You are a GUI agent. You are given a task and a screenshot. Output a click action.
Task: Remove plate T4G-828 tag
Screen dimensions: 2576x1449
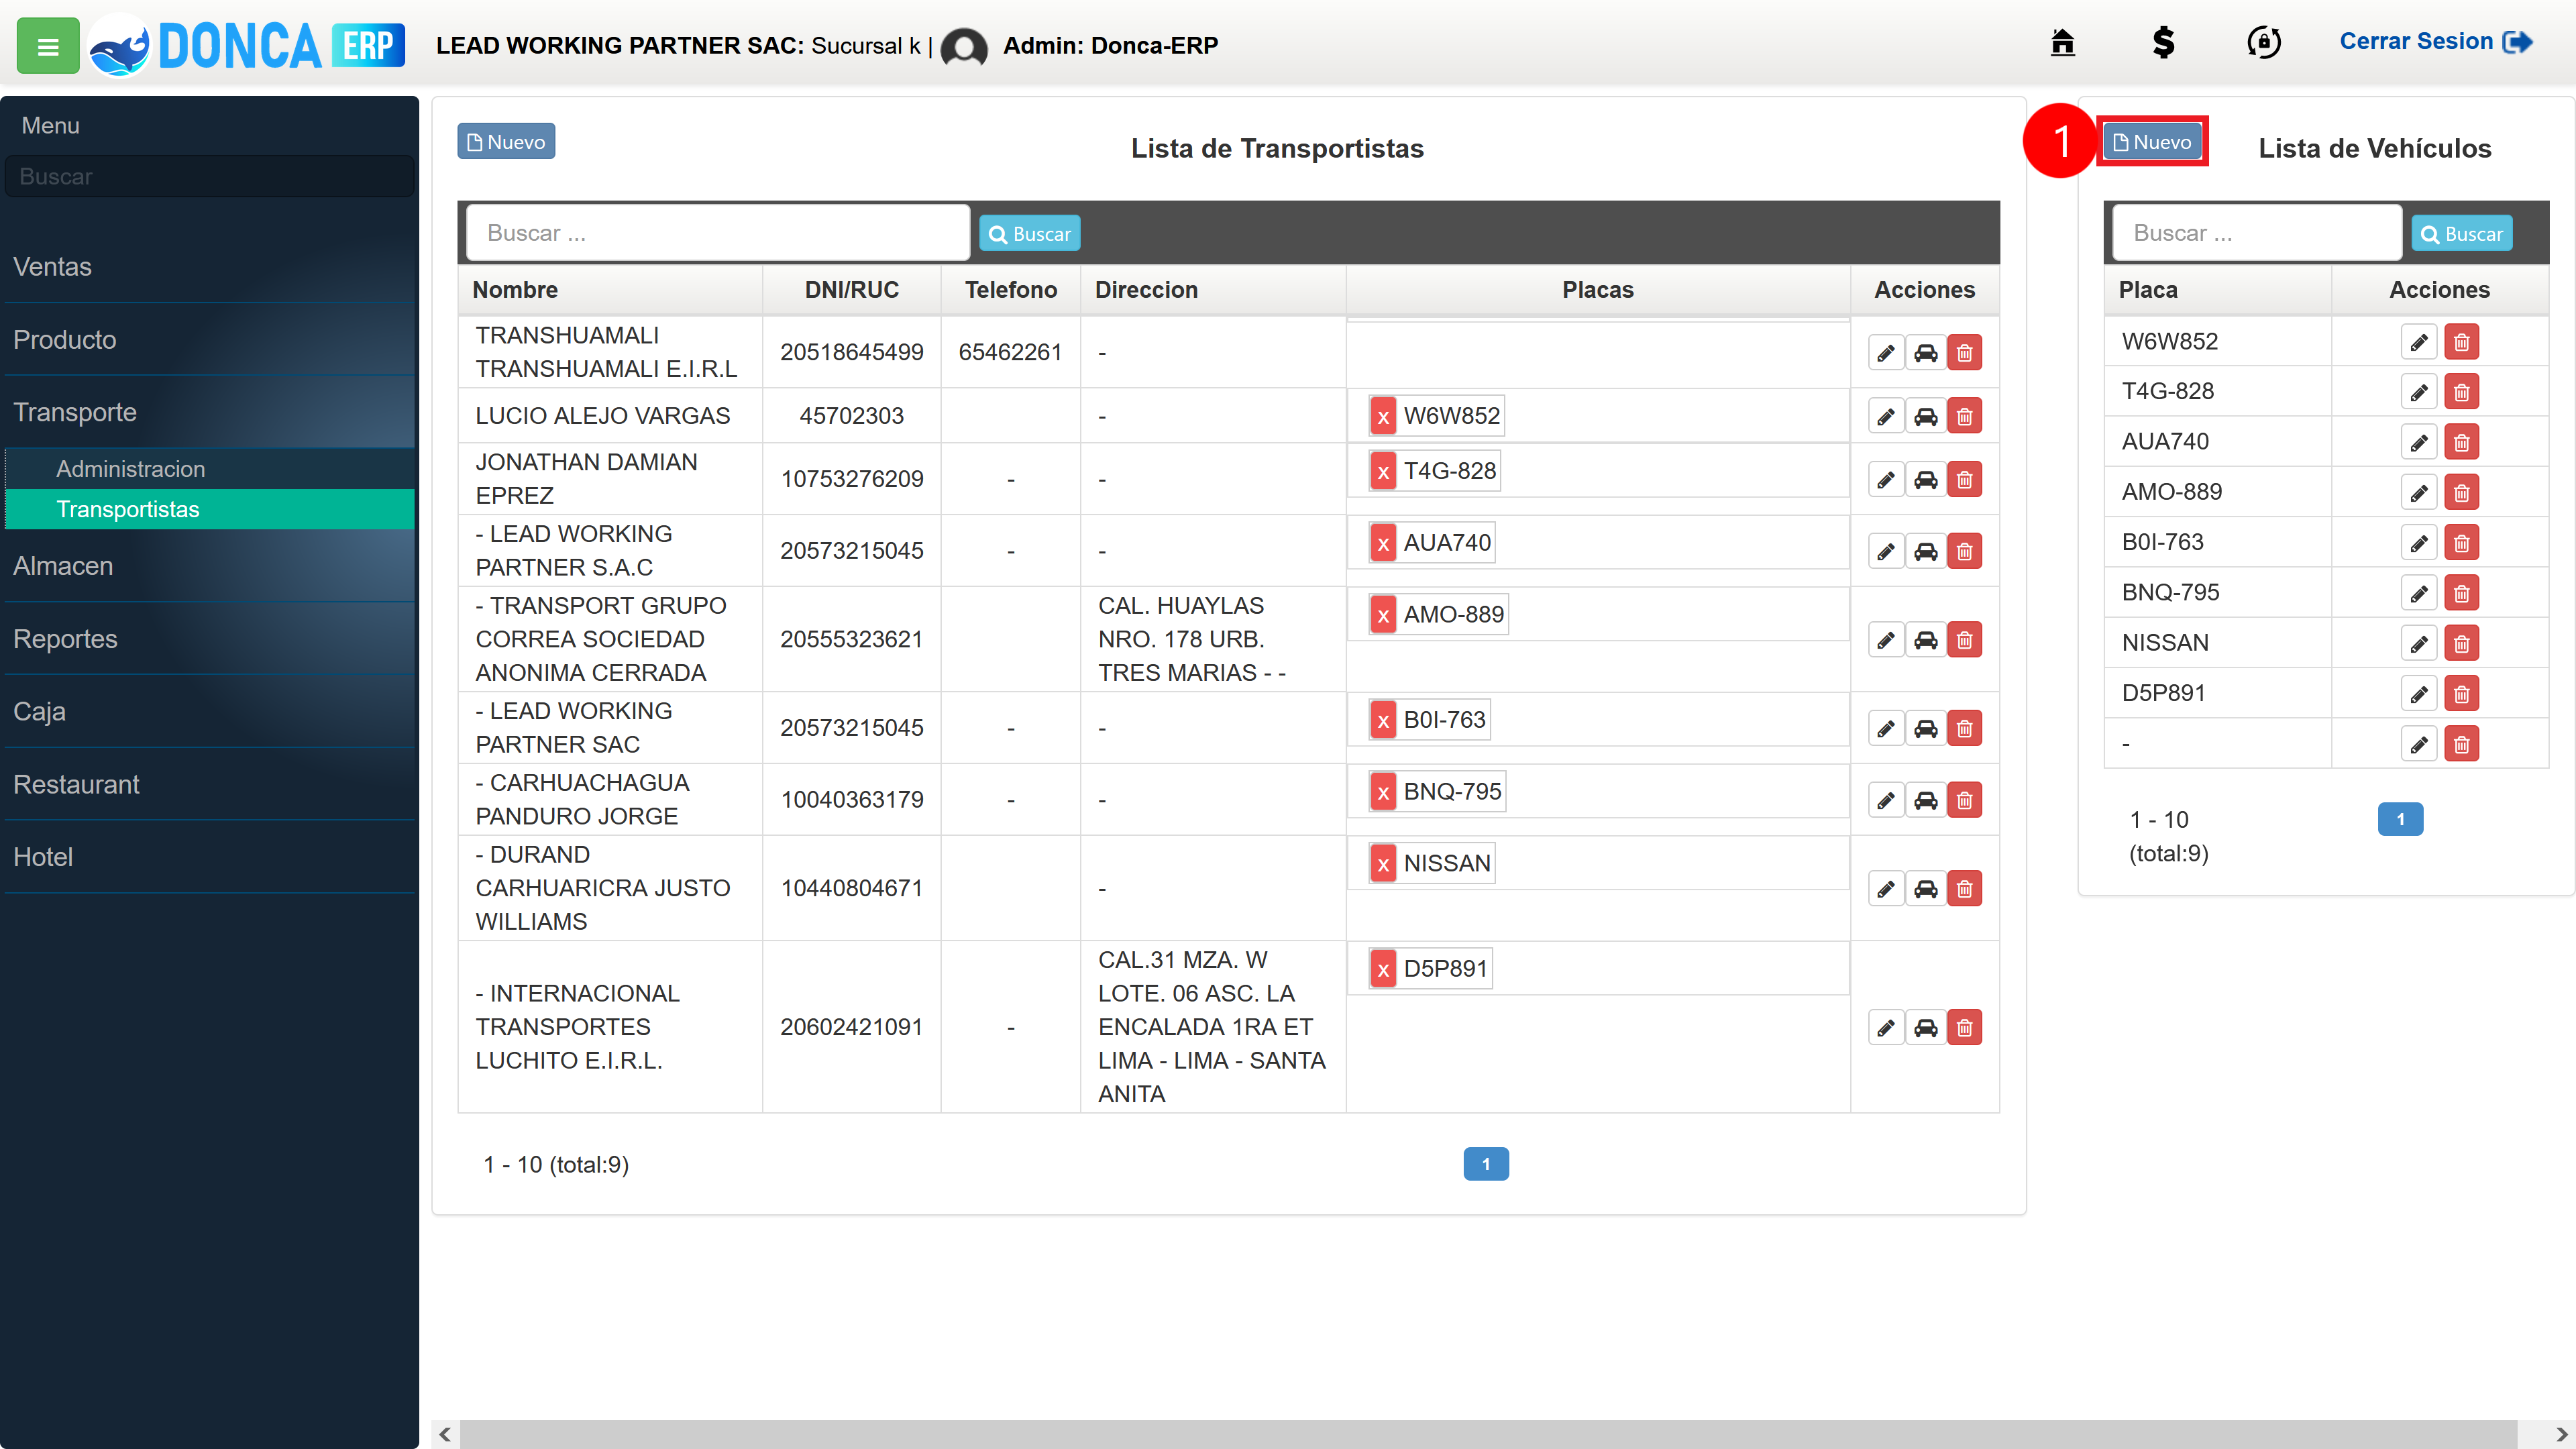coord(1383,471)
